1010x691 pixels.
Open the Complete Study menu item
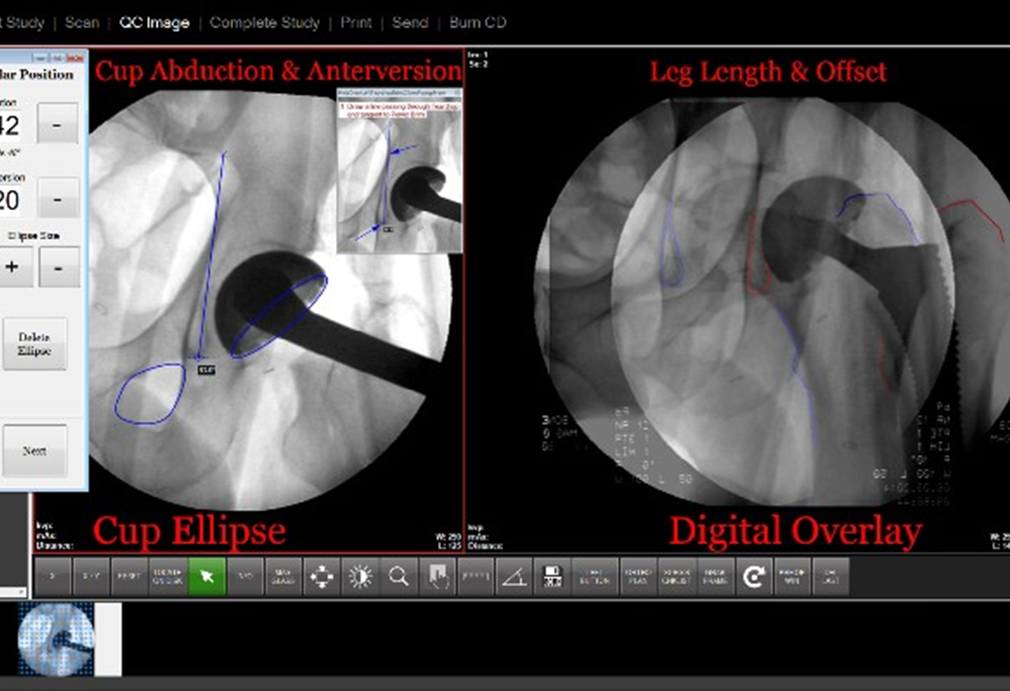coord(264,22)
